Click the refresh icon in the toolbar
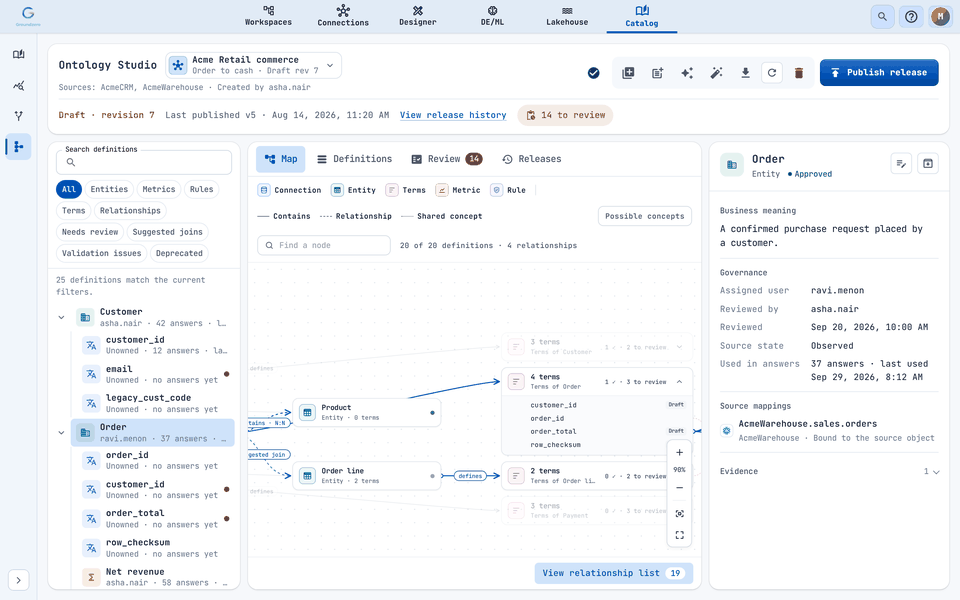 [x=772, y=73]
